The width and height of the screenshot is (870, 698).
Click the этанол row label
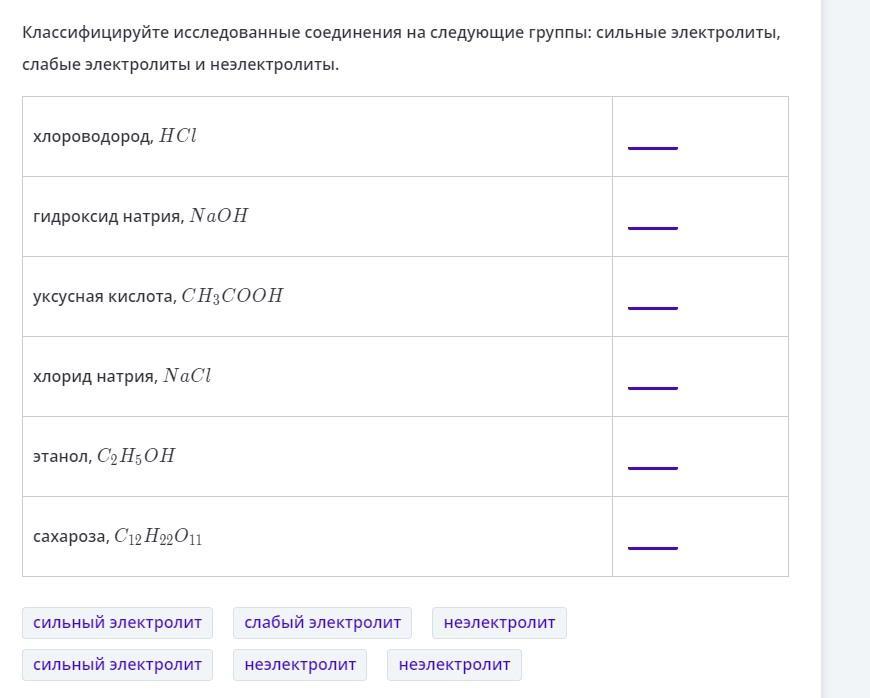(x=61, y=456)
